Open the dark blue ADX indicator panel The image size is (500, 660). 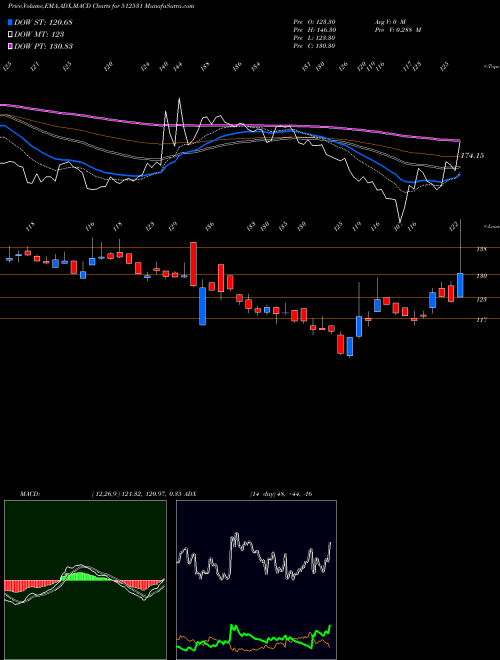(x=256, y=580)
